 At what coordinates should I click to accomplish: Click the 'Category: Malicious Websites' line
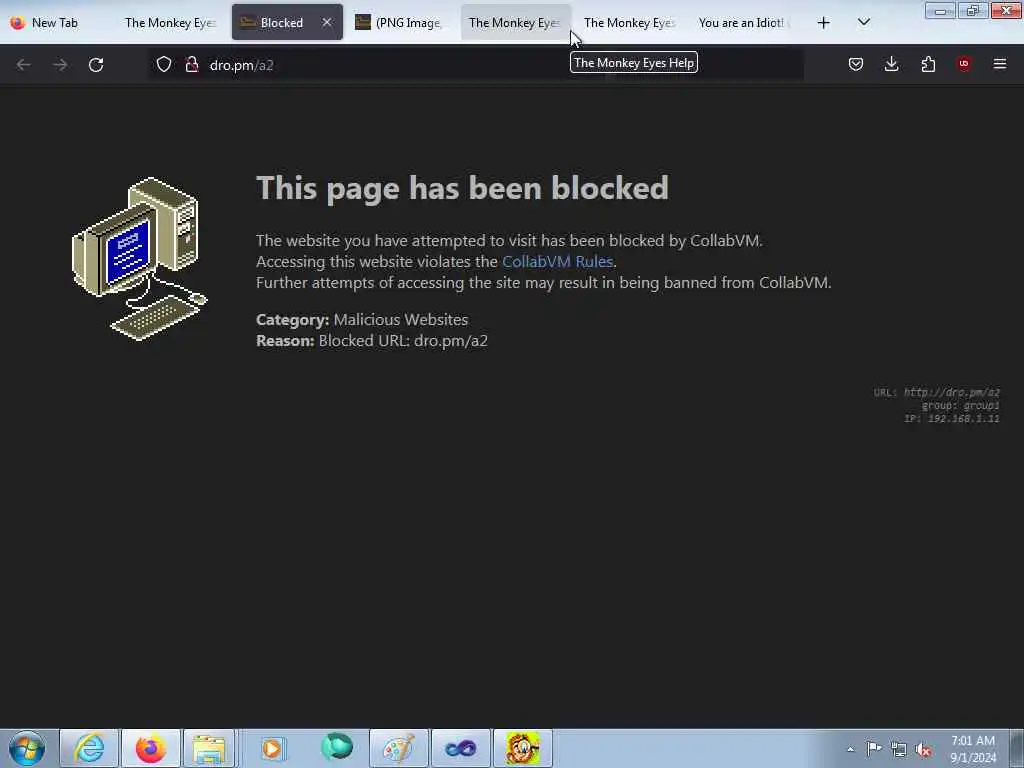[x=362, y=319]
